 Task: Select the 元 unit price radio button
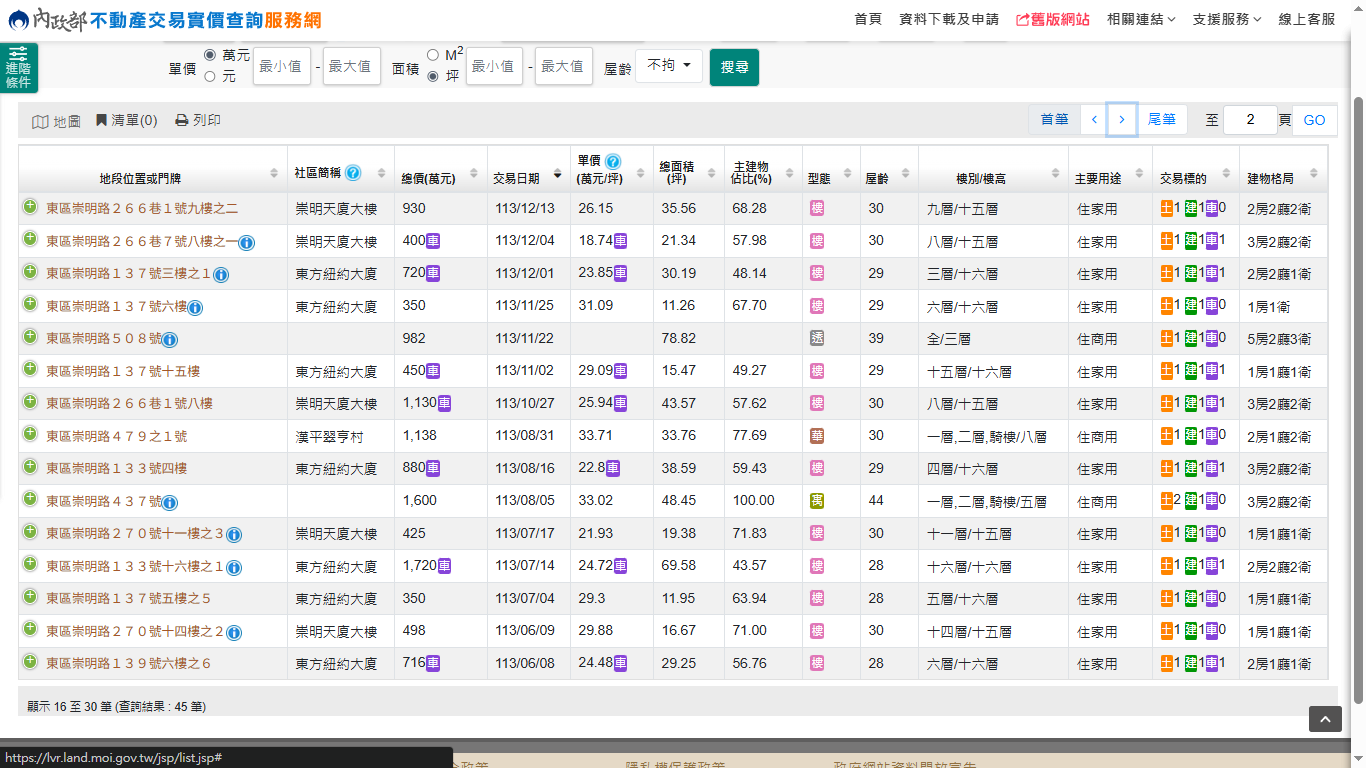tap(210, 76)
